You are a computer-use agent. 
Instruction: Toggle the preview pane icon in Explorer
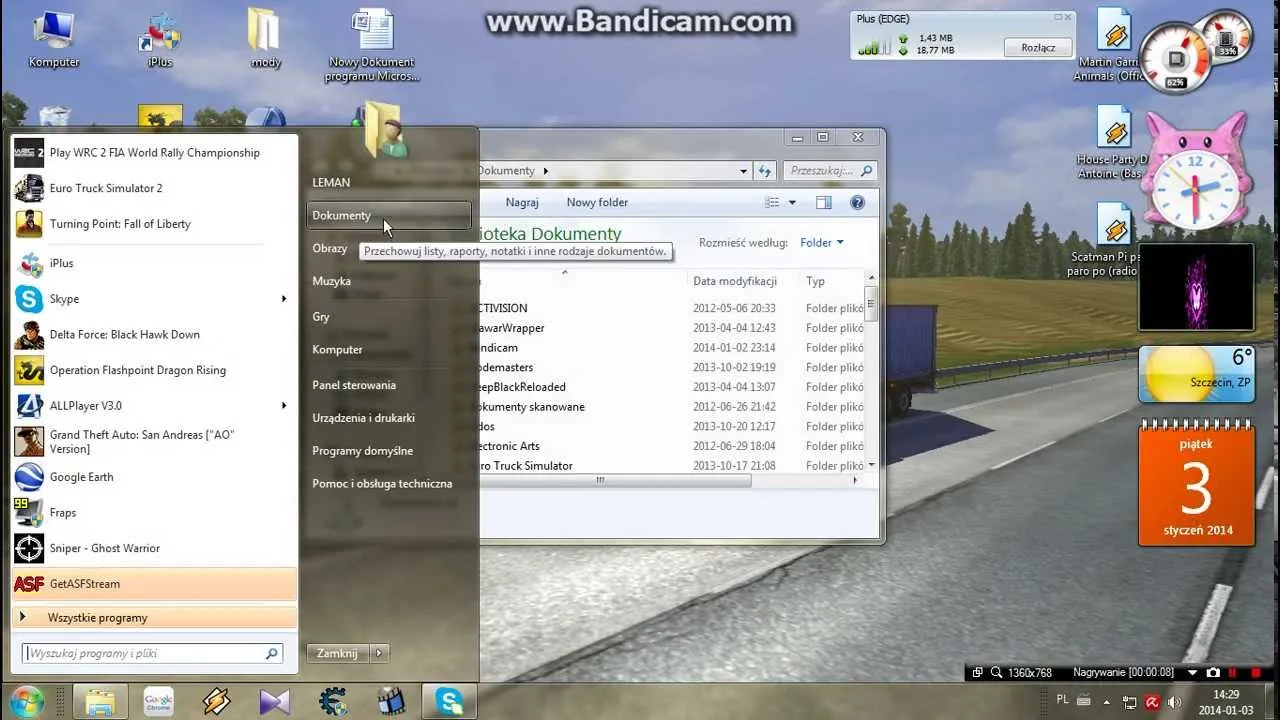pyautogui.click(x=823, y=202)
